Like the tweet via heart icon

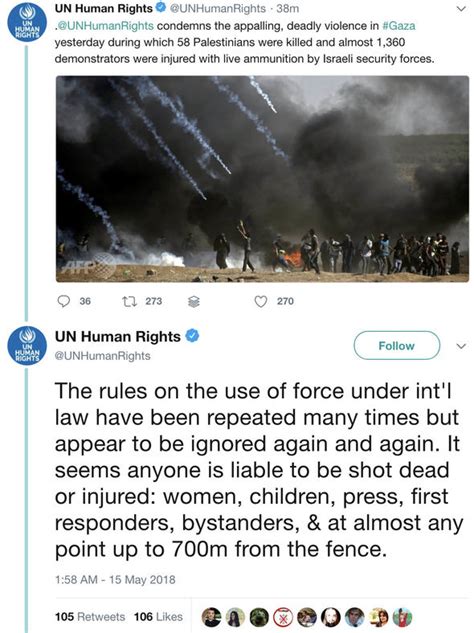[261, 301]
